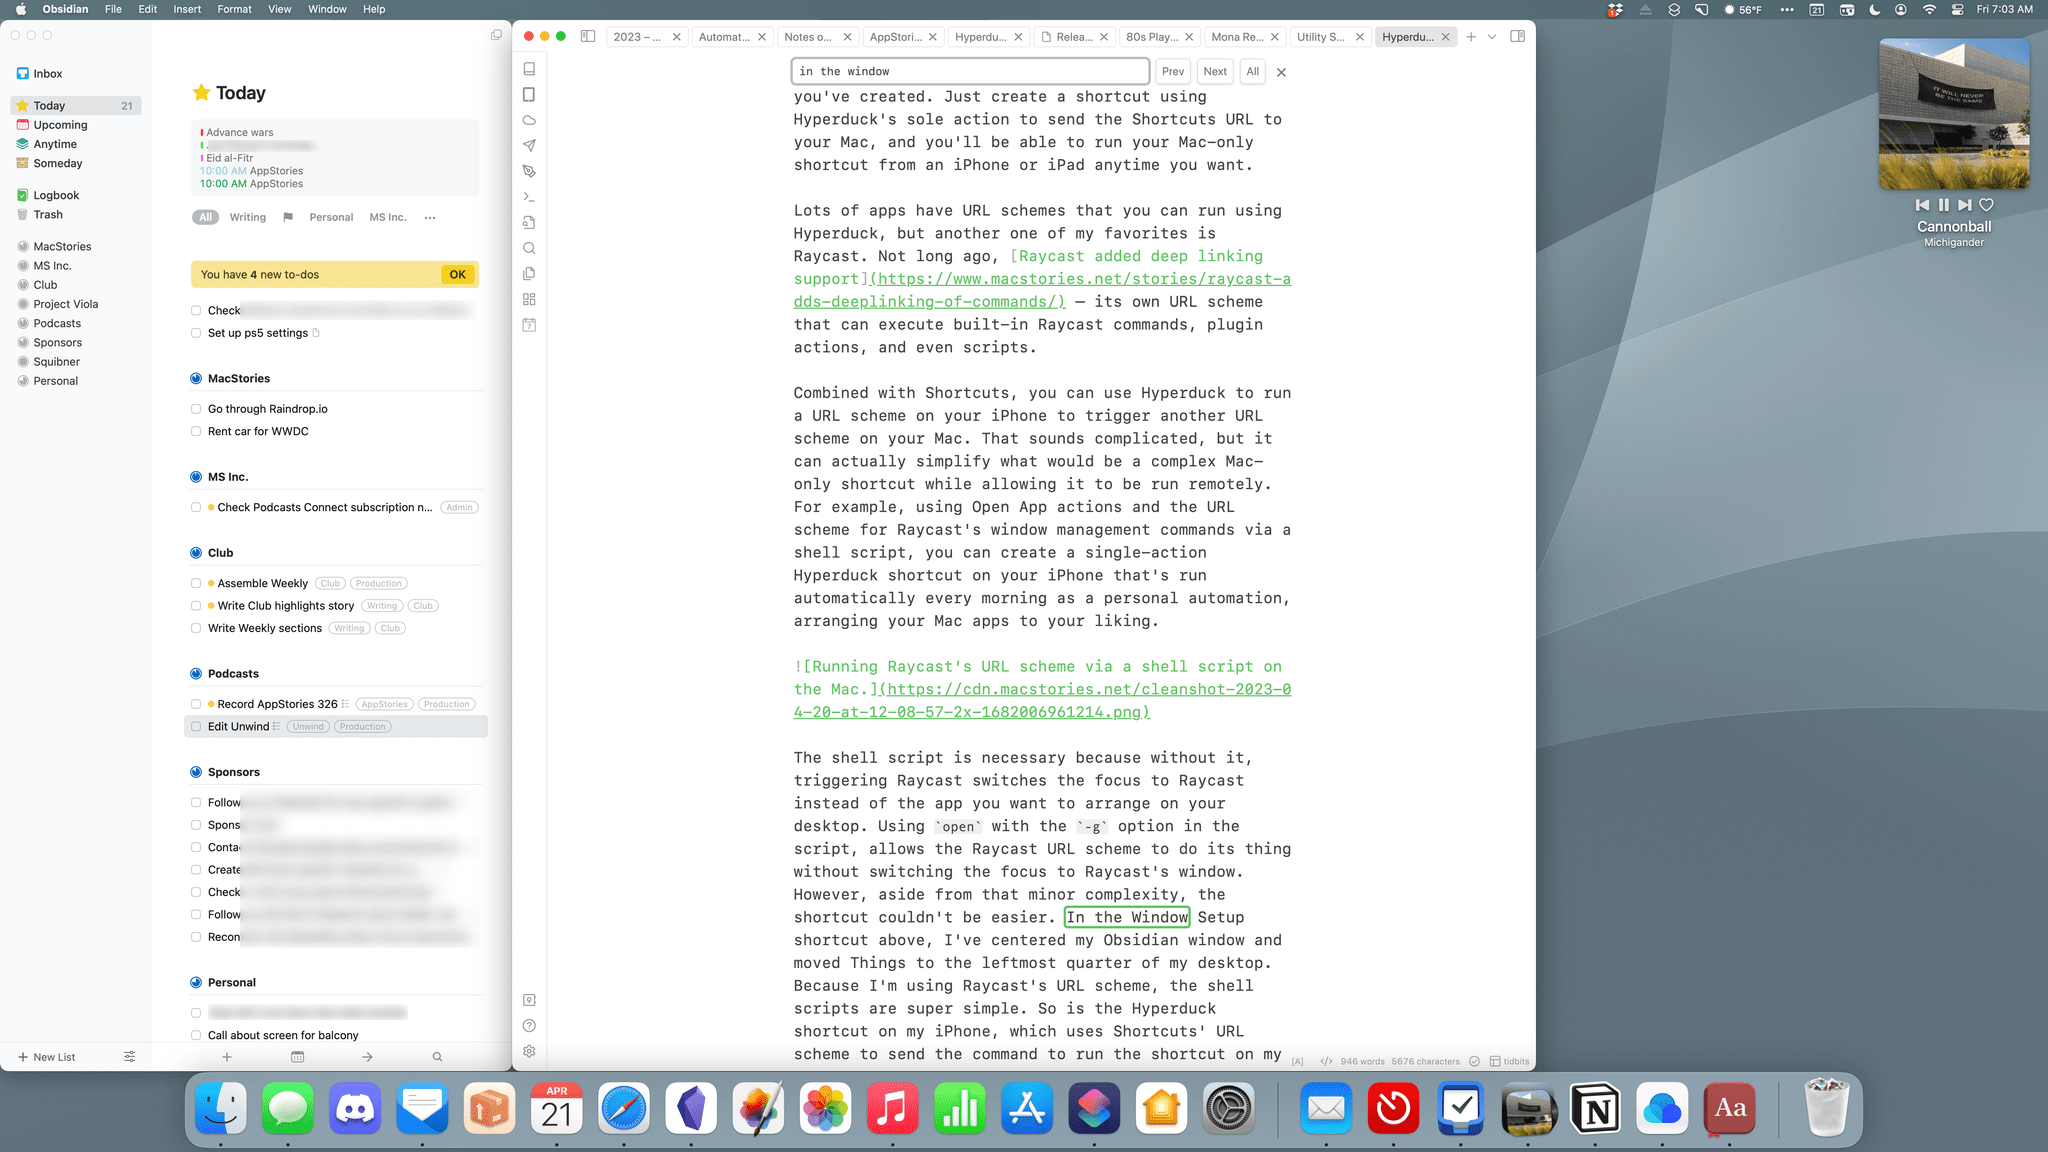
Task: Click the grid blocks icon in Obsidian ribbon
Action: point(529,299)
